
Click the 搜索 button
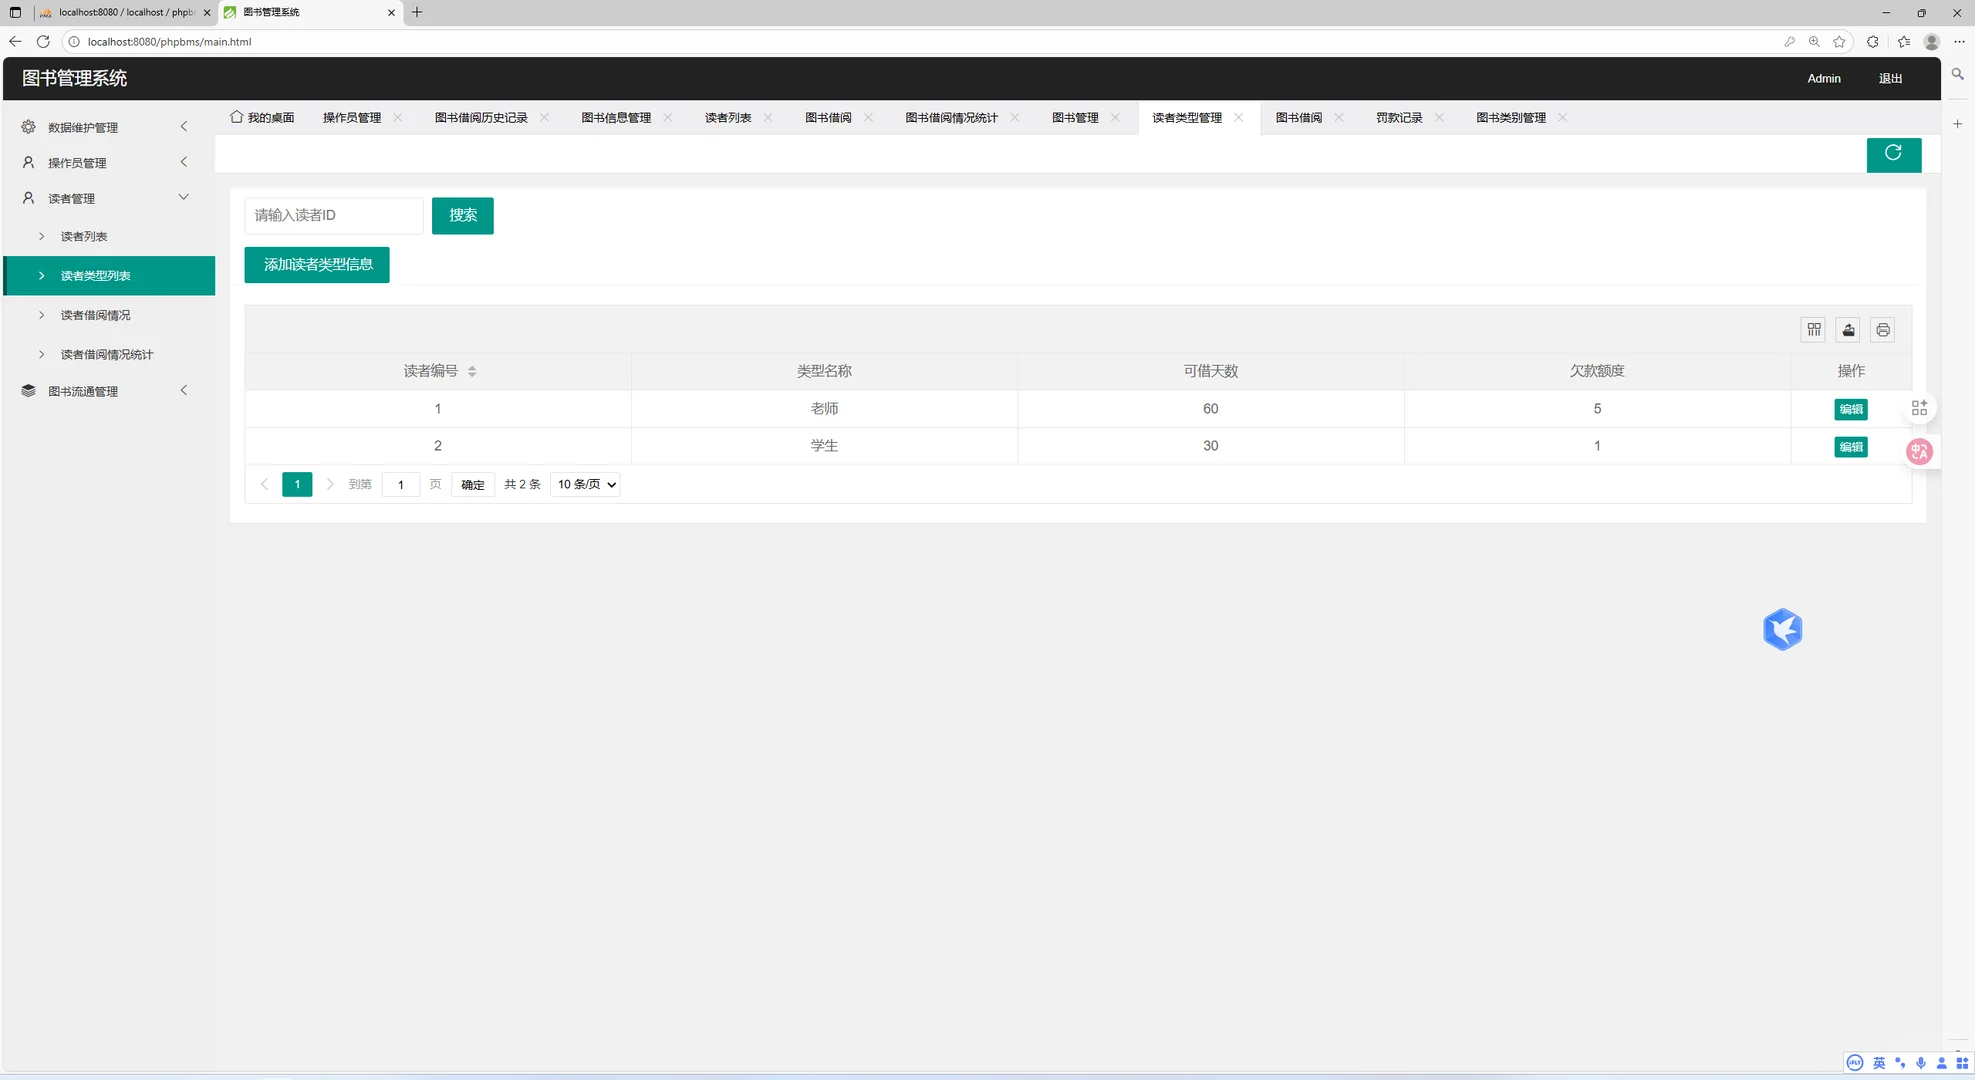pos(462,216)
